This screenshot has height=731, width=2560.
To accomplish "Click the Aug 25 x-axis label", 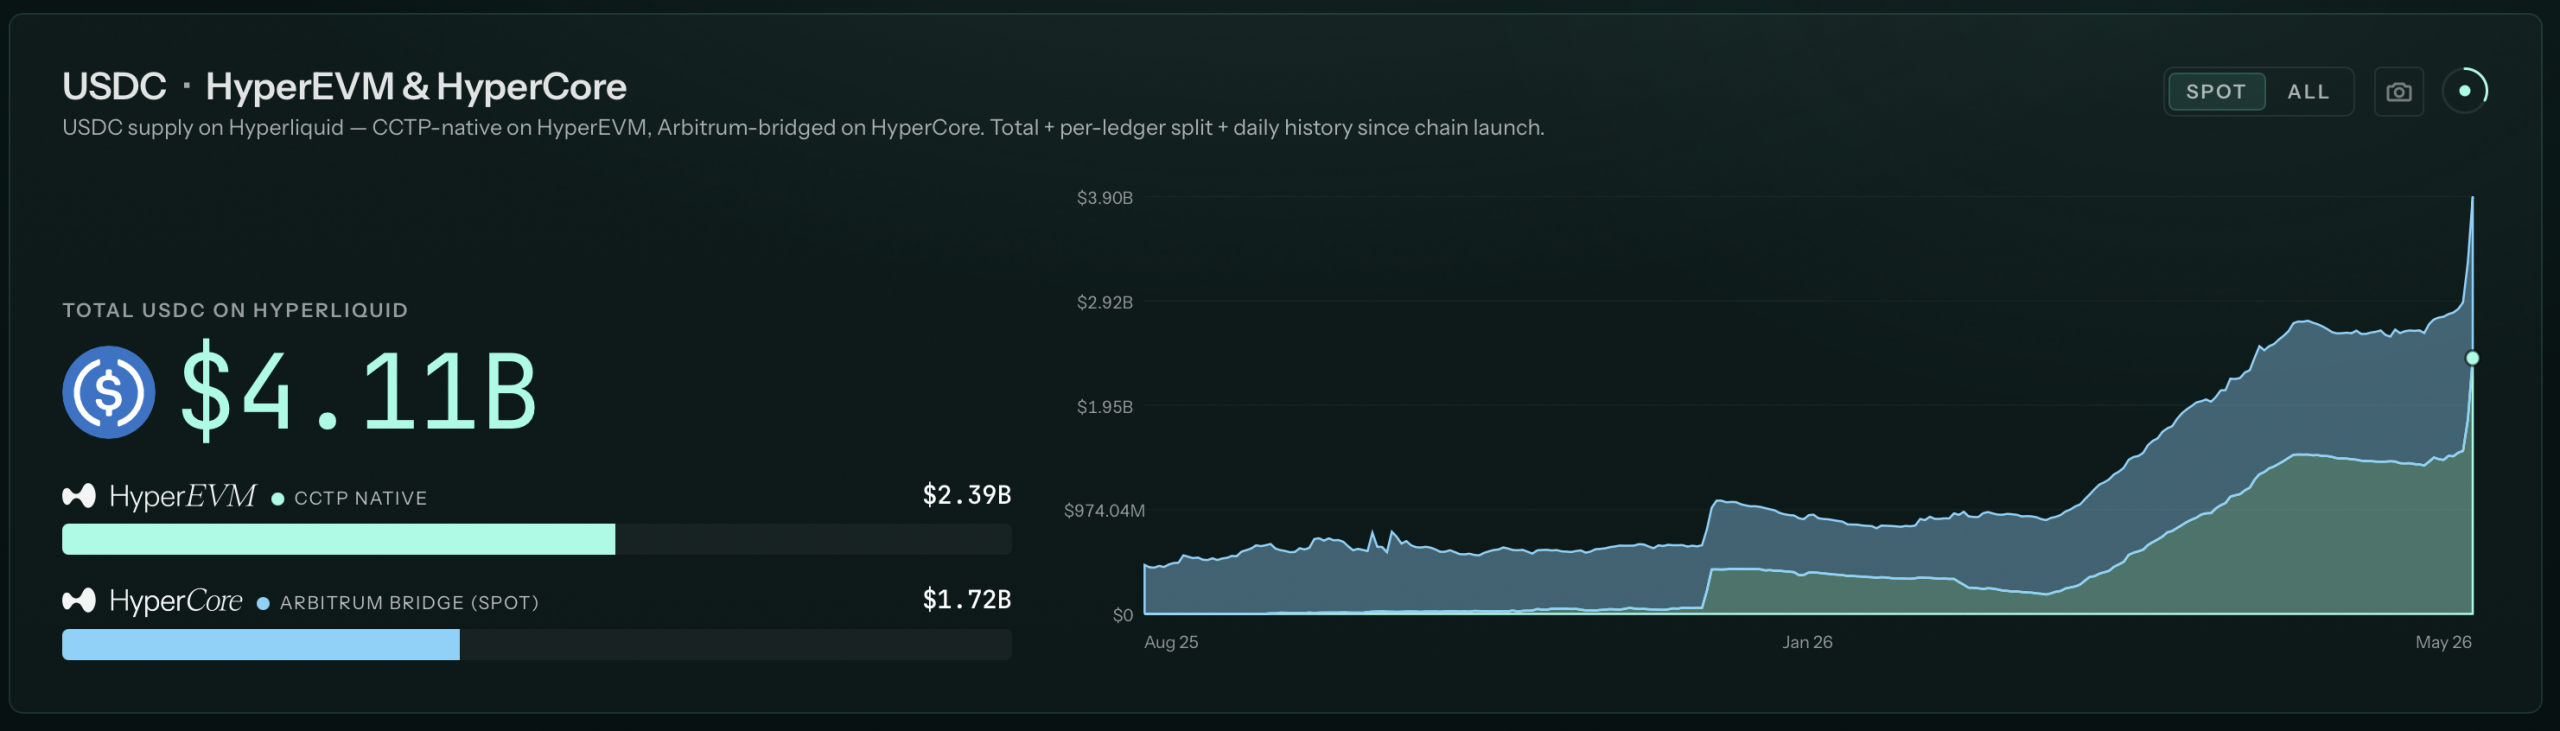I will (x=1171, y=642).
